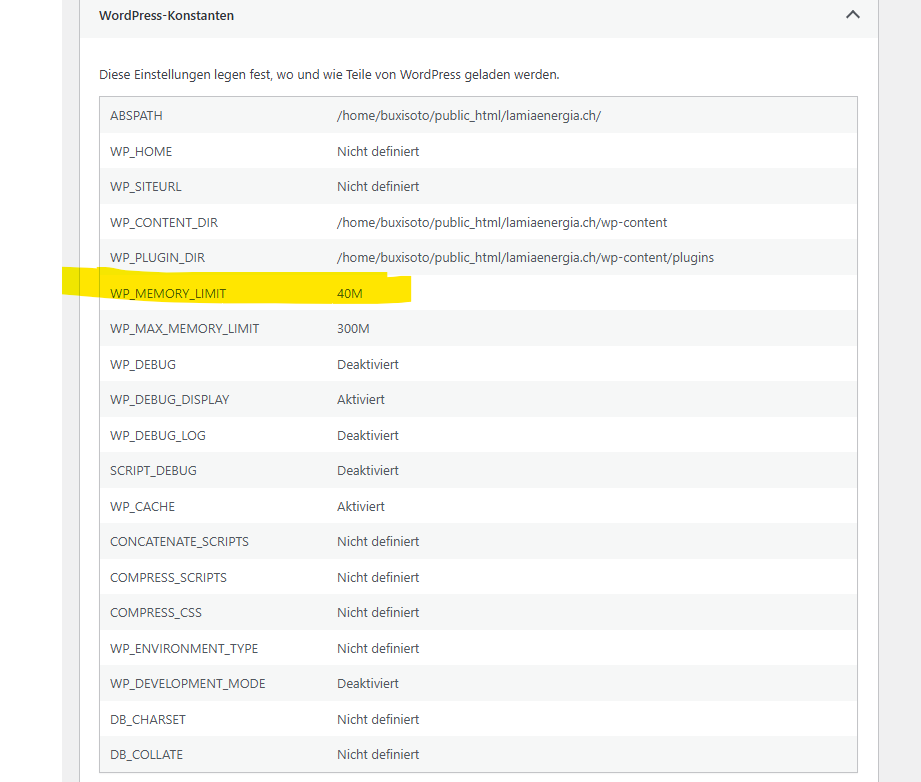Select the SCRIPT_DEBUG constant name
Viewport: 921px width, 782px height.
coord(153,471)
